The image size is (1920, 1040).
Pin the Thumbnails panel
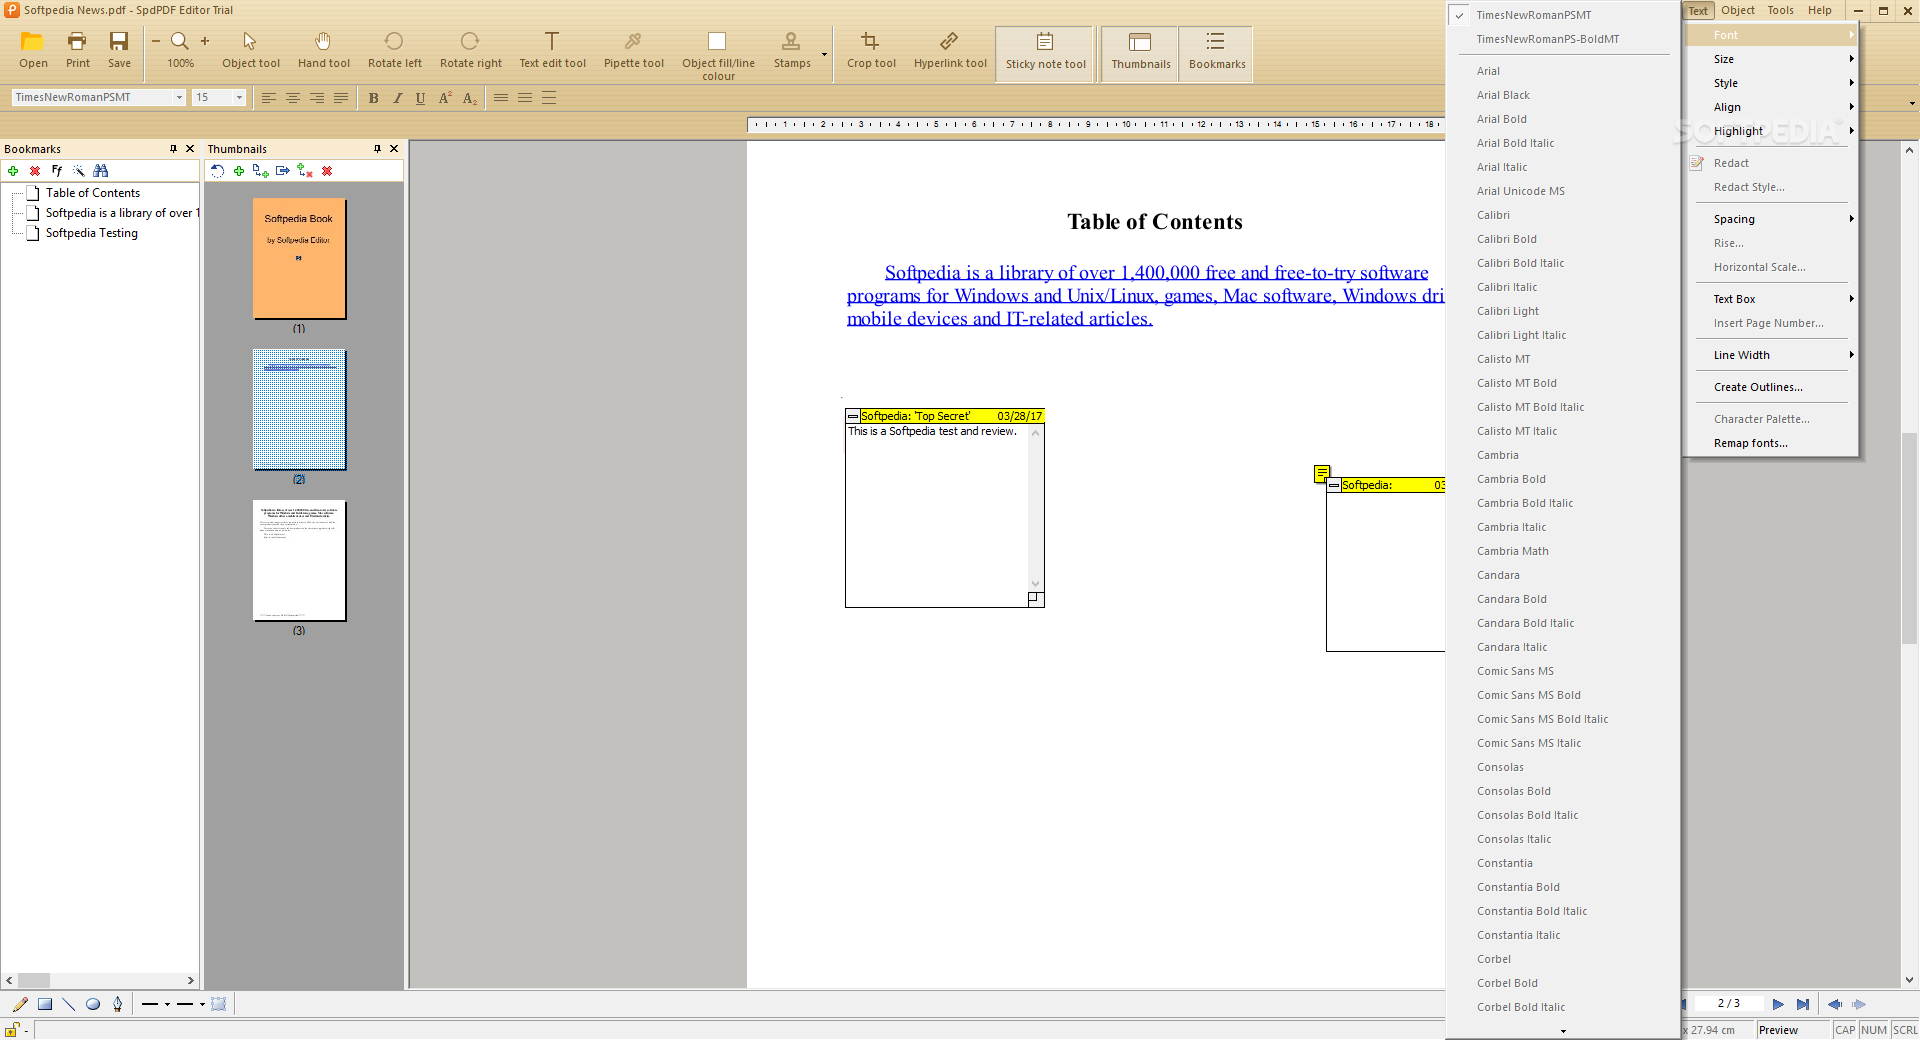pos(377,149)
